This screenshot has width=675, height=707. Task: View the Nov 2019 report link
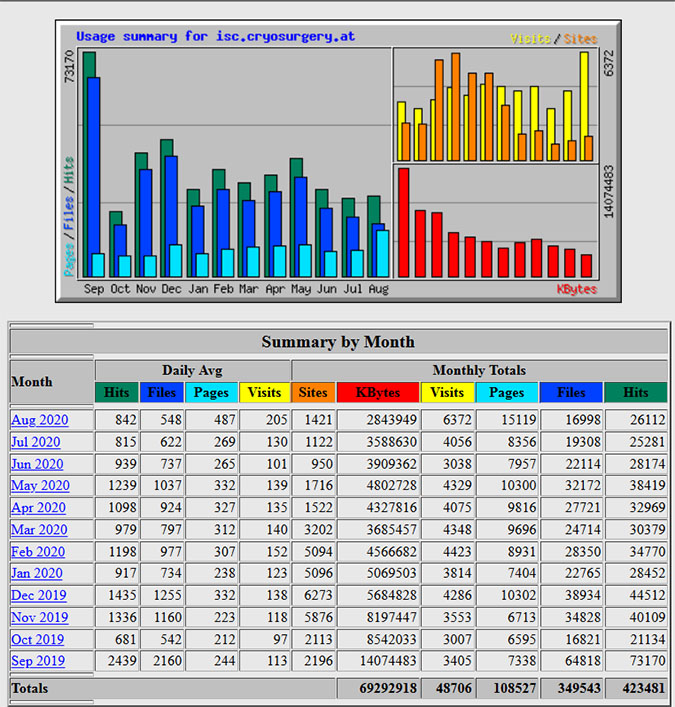click(39, 618)
